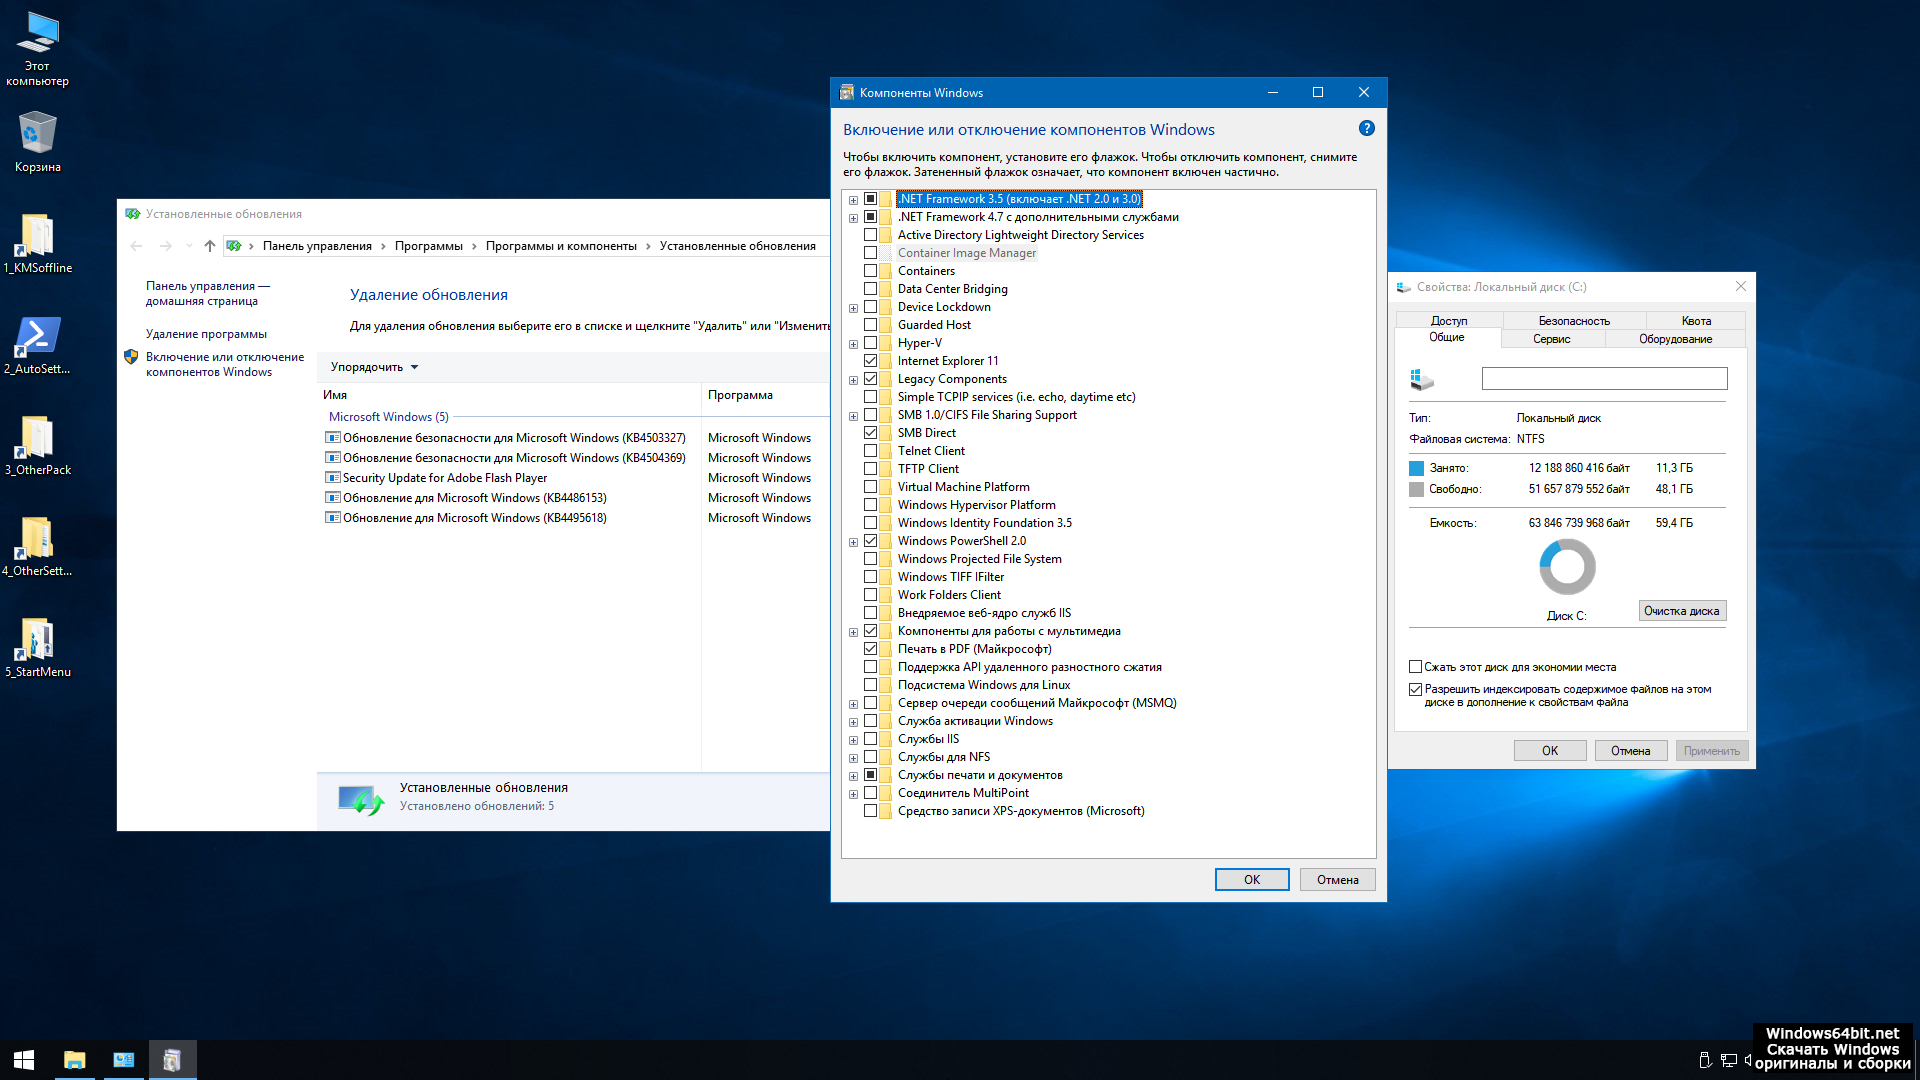Click the Очистка диска button

coord(1681,611)
